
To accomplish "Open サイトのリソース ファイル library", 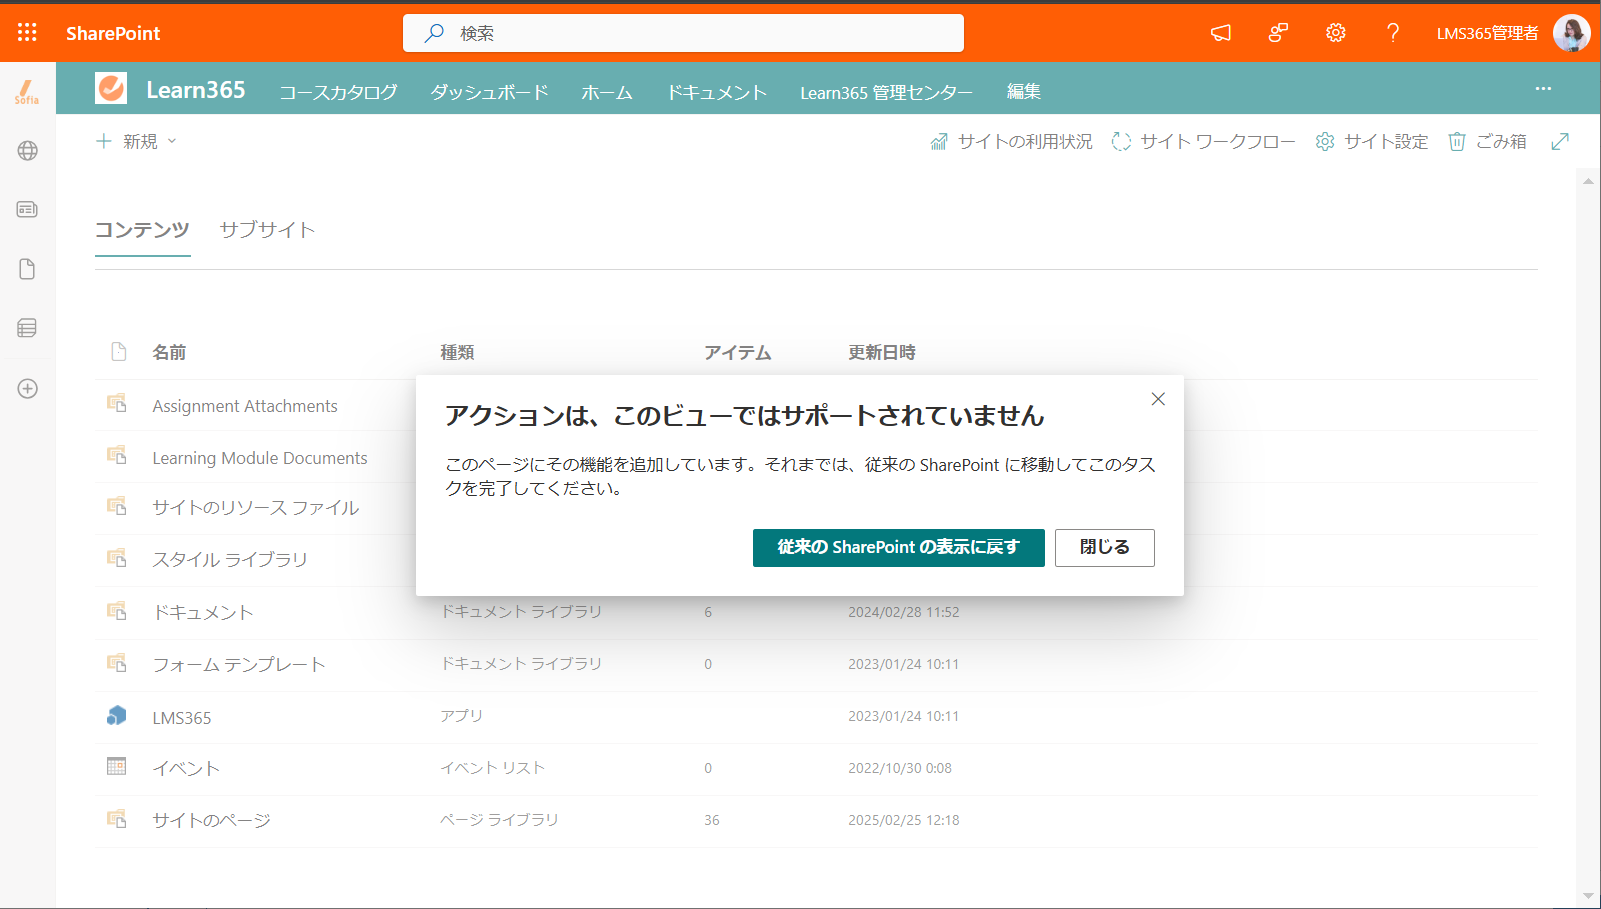I will pyautogui.click(x=255, y=508).
